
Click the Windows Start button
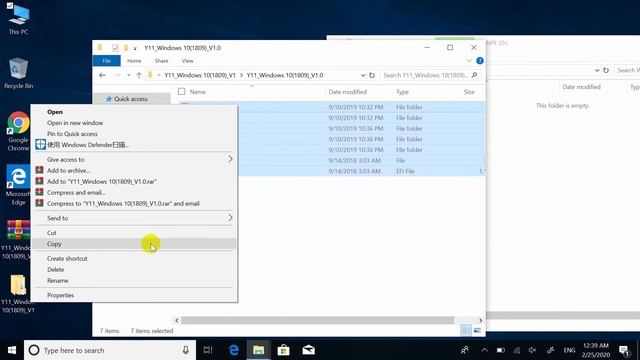click(x=12, y=350)
